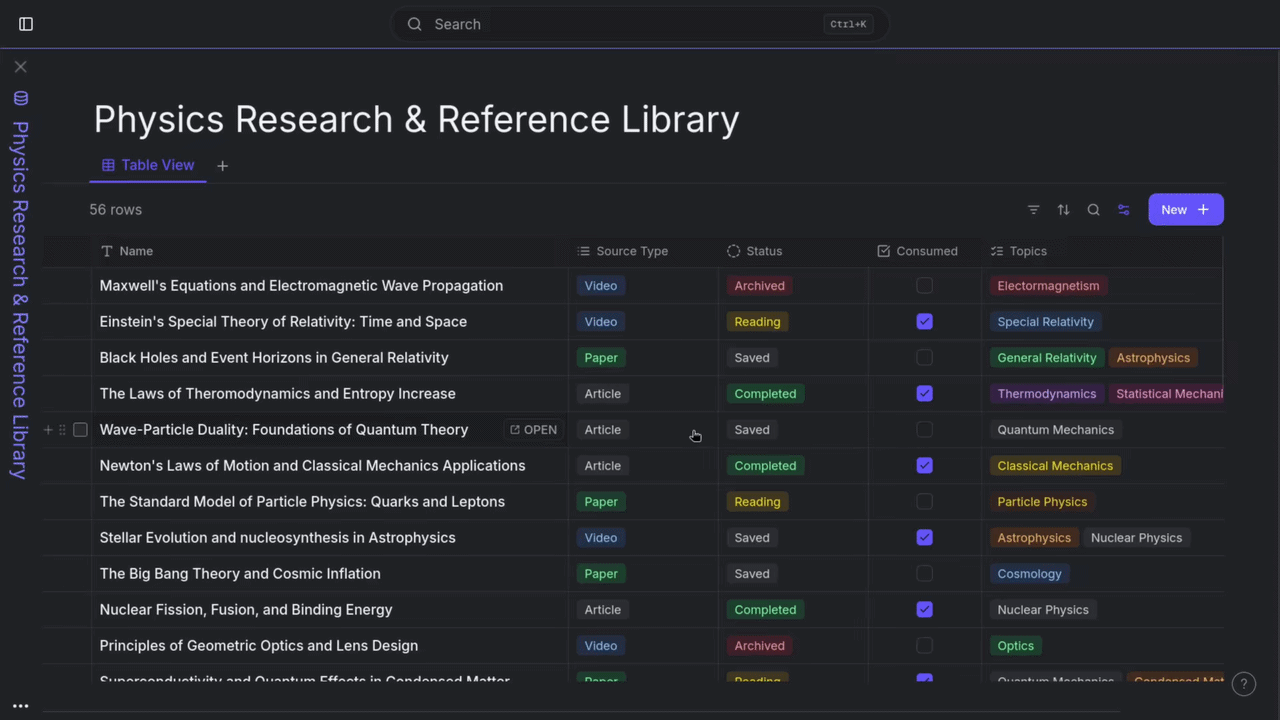Uncheck Consumed for Laws of Thermodynamics row
The height and width of the screenshot is (720, 1280).
point(925,394)
